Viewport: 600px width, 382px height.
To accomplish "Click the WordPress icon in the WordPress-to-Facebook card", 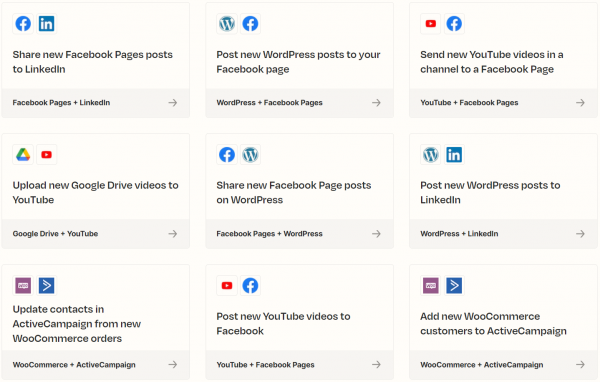I will 227,24.
